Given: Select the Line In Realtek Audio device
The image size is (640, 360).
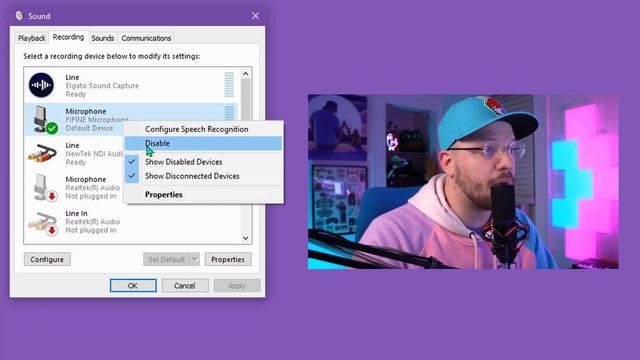Looking at the screenshot, I should [x=131, y=222].
